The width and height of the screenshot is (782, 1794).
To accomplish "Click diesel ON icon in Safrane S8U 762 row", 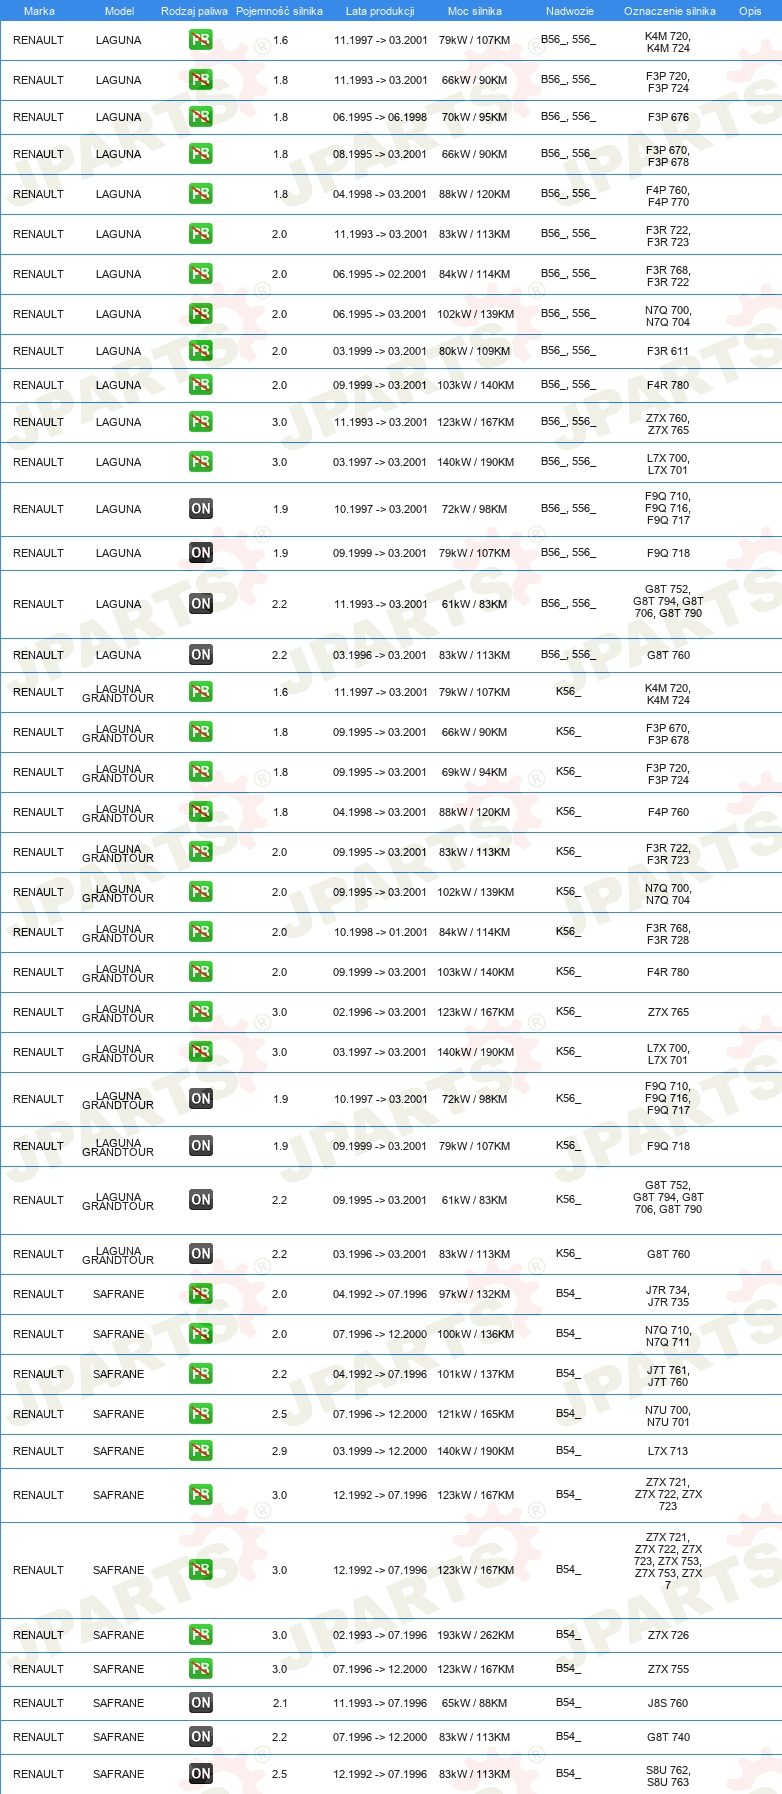I will 201,1774.
